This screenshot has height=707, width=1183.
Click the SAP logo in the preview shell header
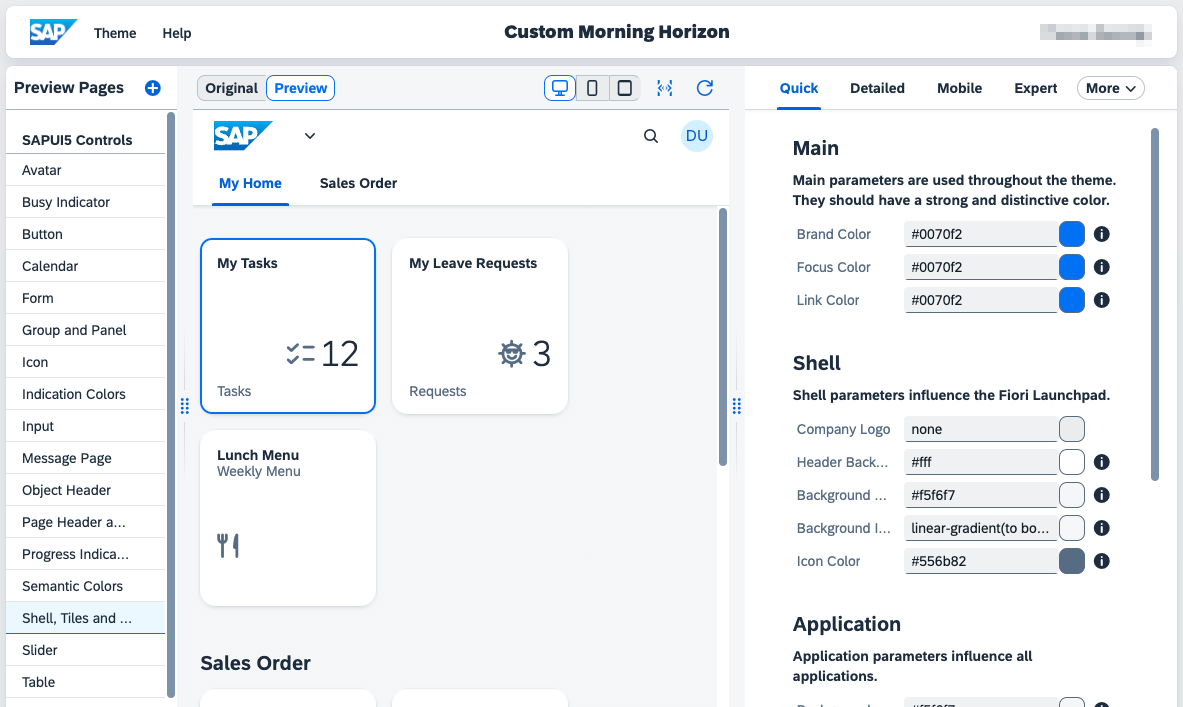[243, 136]
